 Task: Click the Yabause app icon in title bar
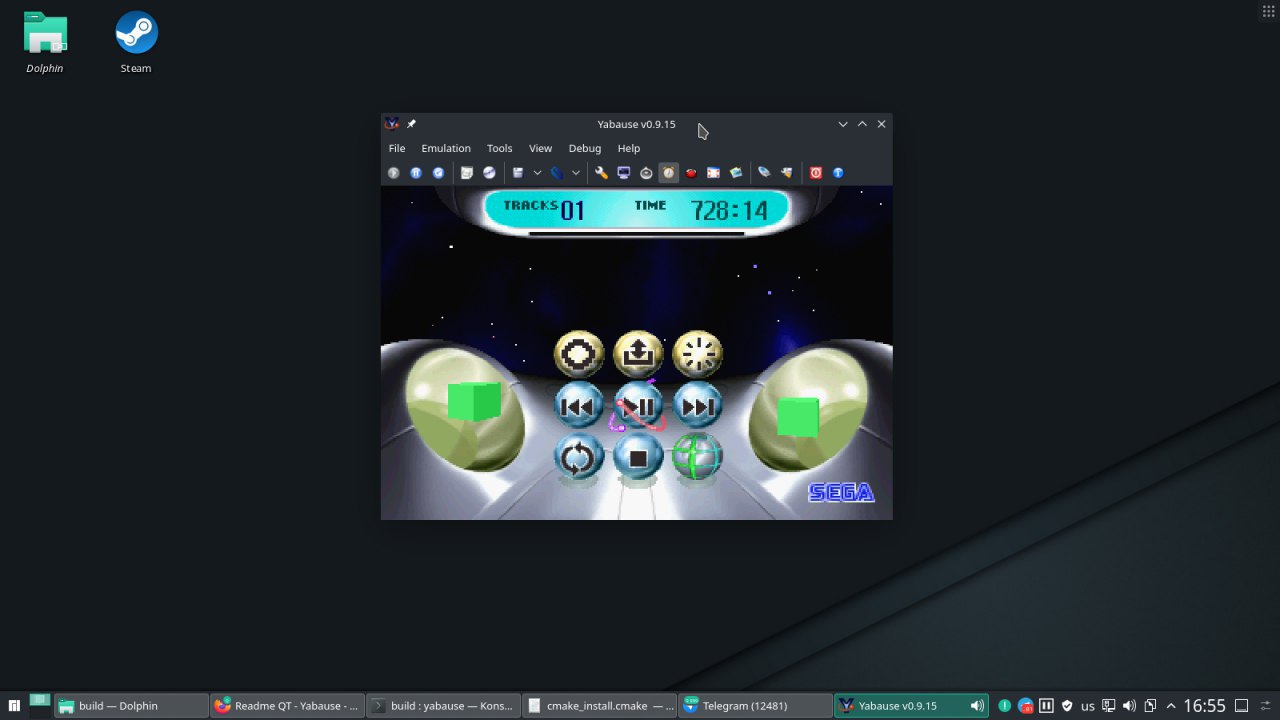coord(392,124)
